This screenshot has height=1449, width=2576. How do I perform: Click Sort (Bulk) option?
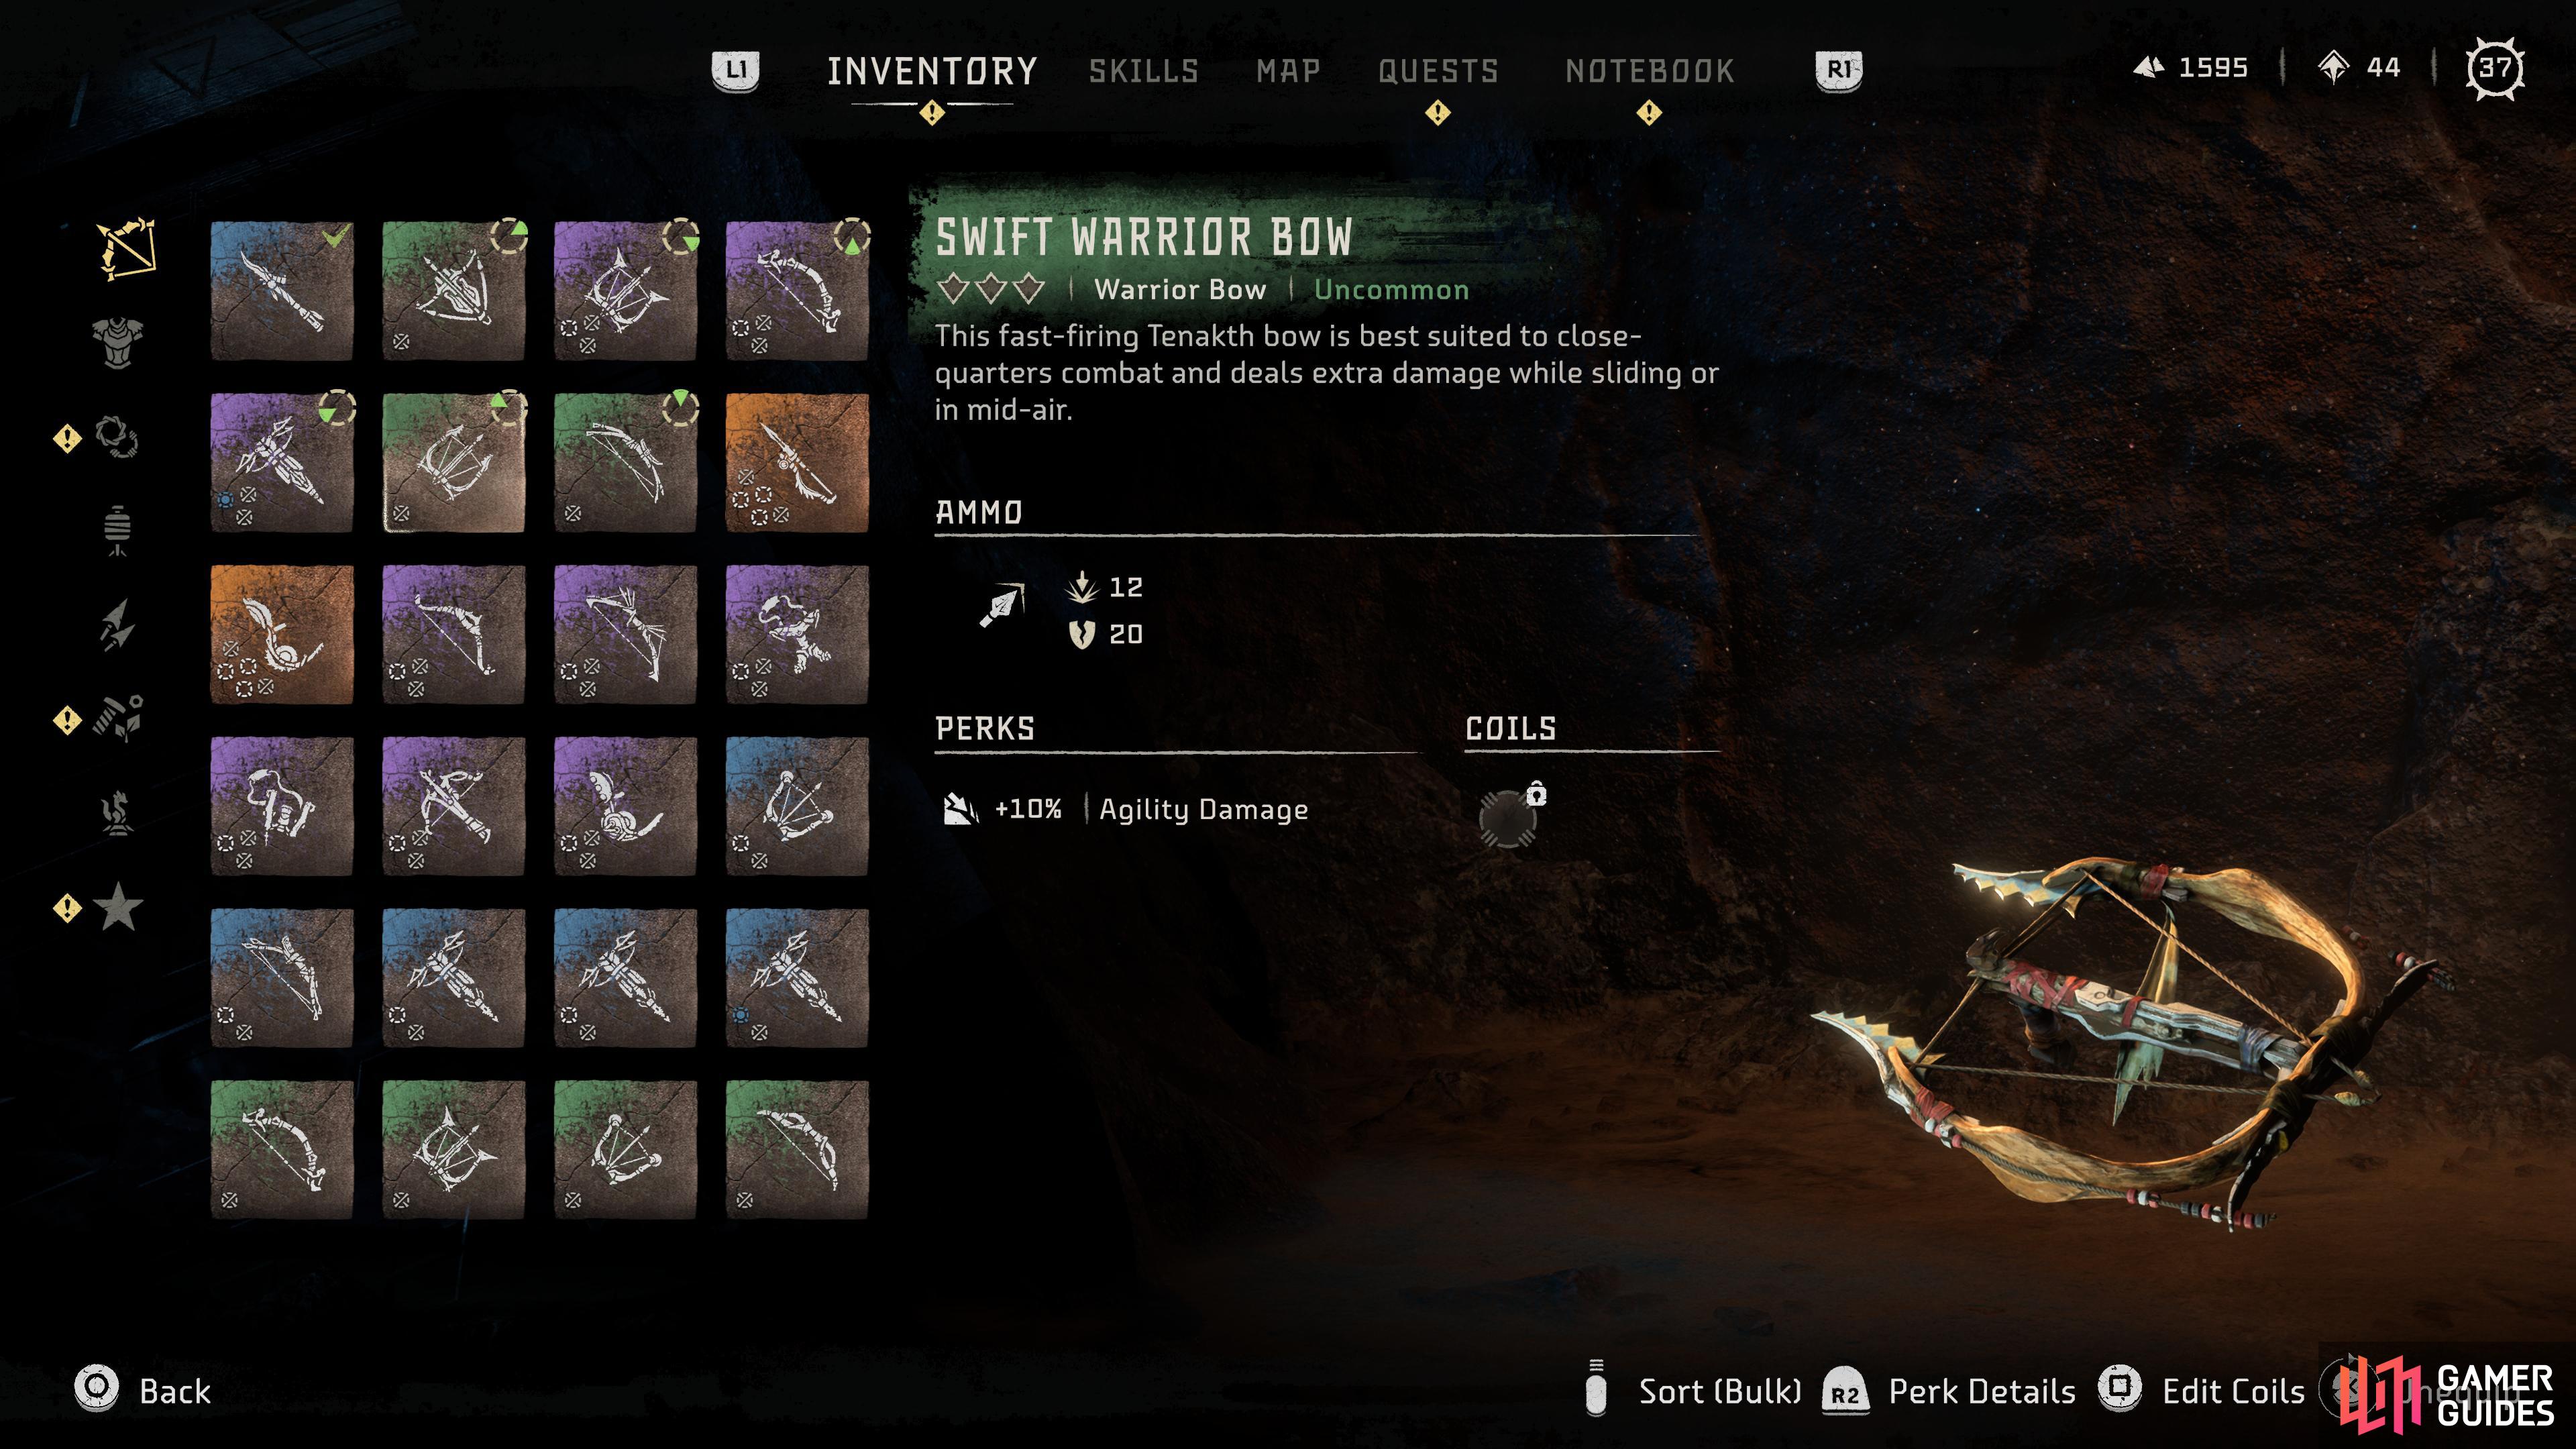[1694, 1390]
